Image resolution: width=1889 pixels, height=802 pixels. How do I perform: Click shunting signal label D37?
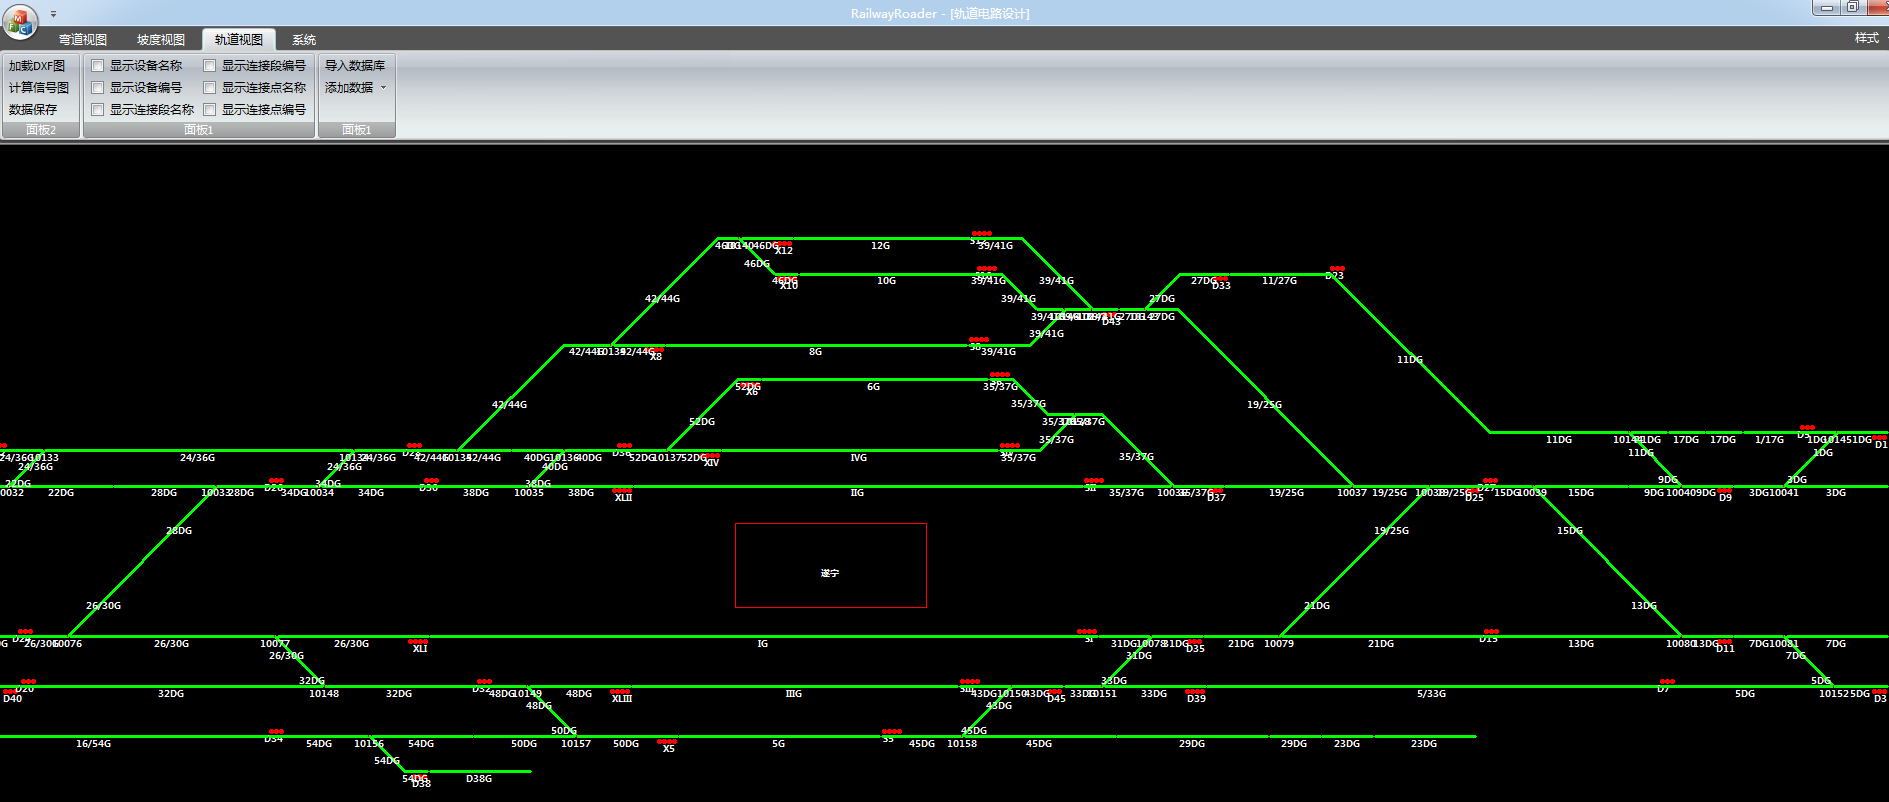tap(1216, 498)
